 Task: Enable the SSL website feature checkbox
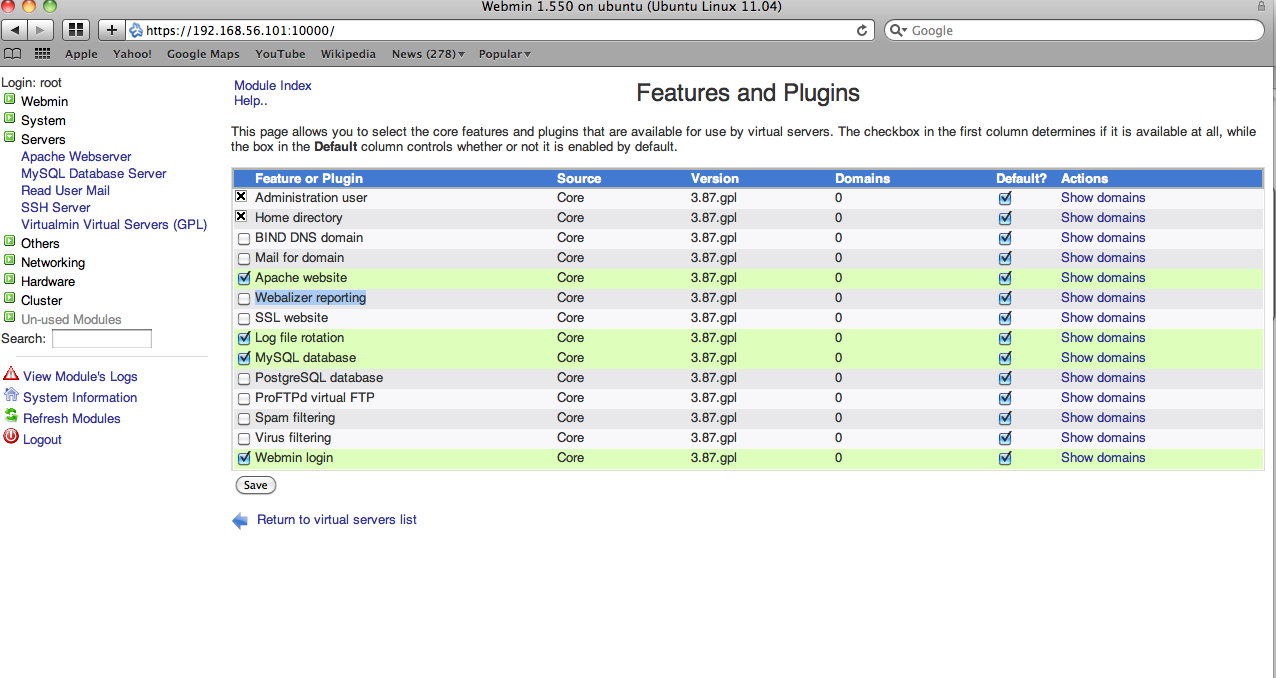coord(244,319)
